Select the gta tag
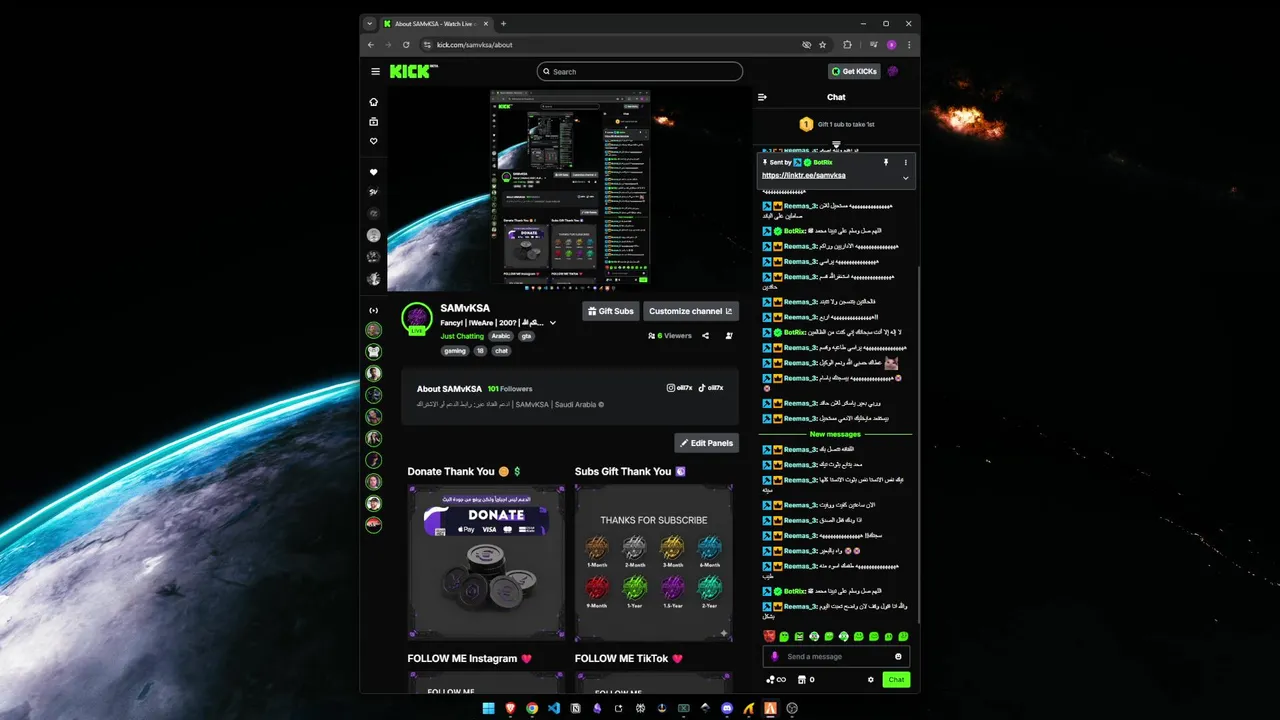 click(526, 336)
